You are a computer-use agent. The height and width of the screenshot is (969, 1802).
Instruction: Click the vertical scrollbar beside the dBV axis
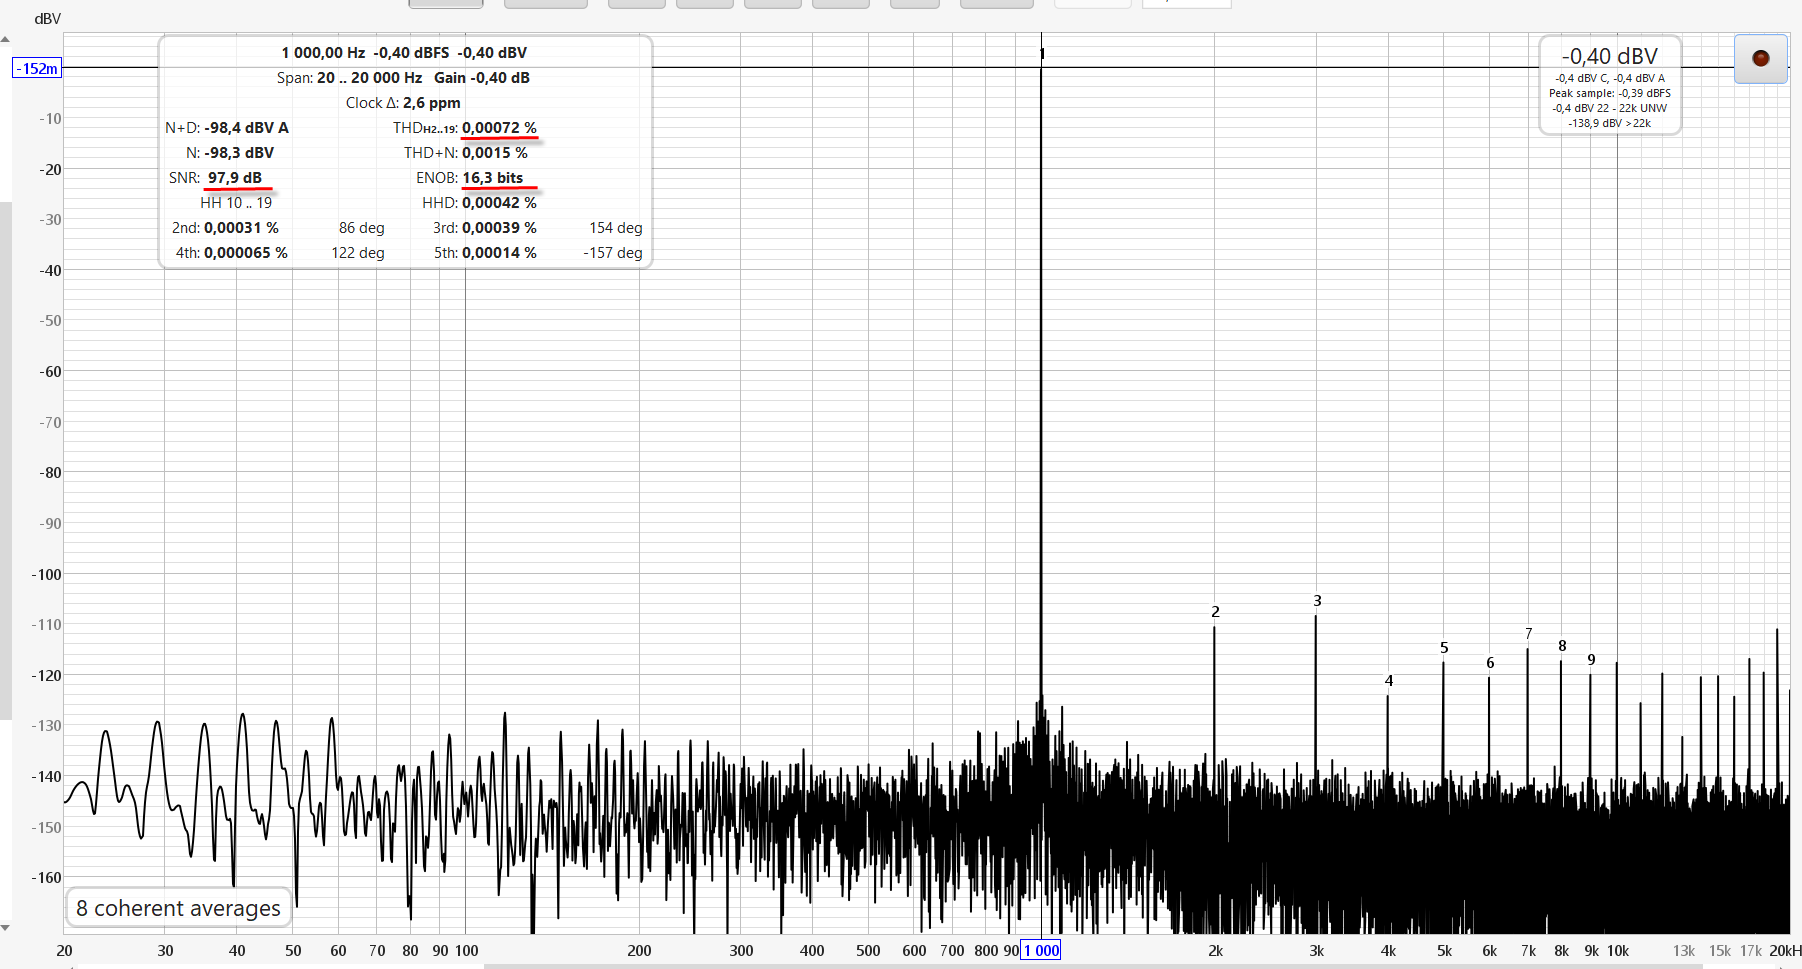[5, 460]
